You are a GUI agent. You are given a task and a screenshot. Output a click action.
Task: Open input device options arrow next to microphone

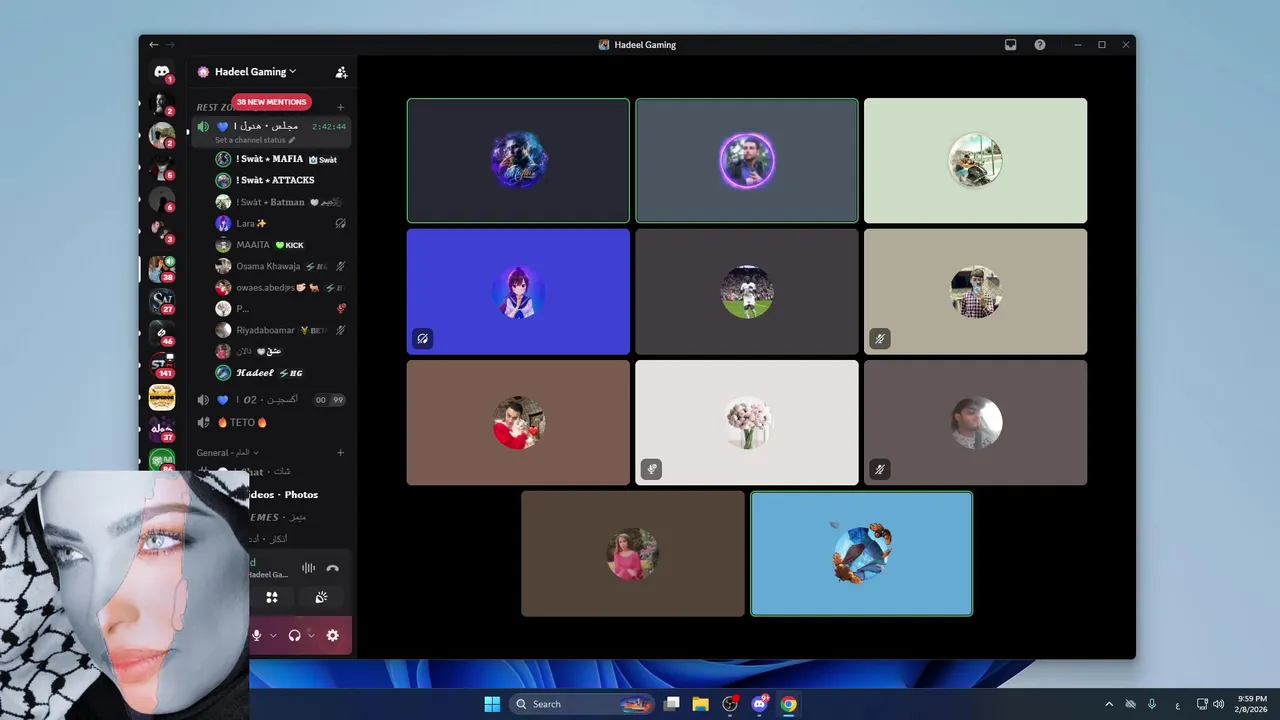click(x=273, y=635)
